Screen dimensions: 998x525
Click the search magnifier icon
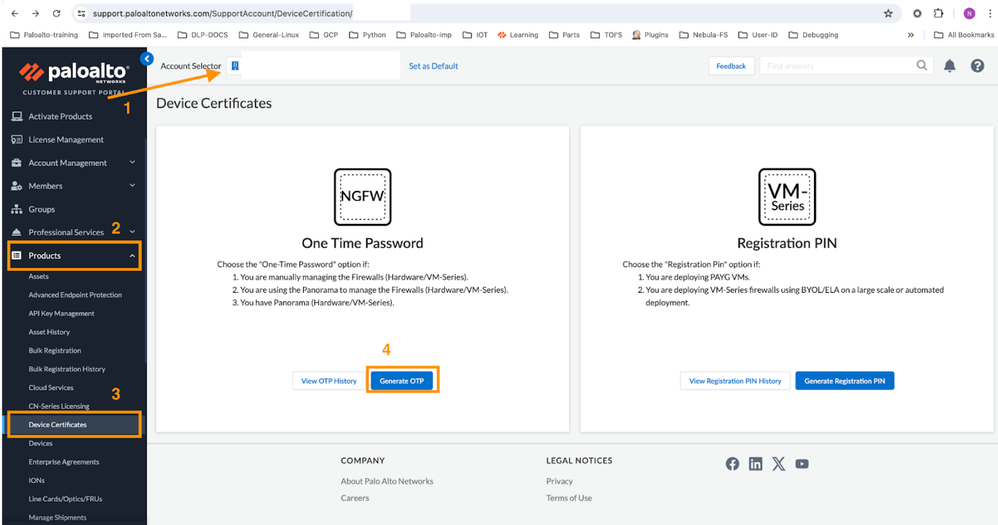pyautogui.click(x=922, y=65)
